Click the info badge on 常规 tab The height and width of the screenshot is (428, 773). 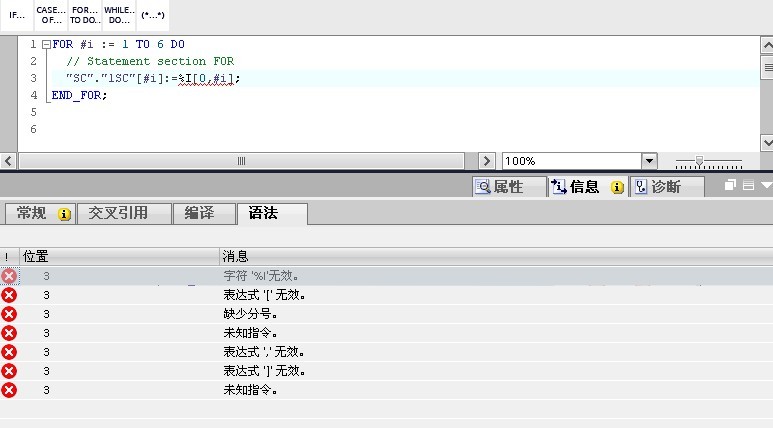(64, 214)
